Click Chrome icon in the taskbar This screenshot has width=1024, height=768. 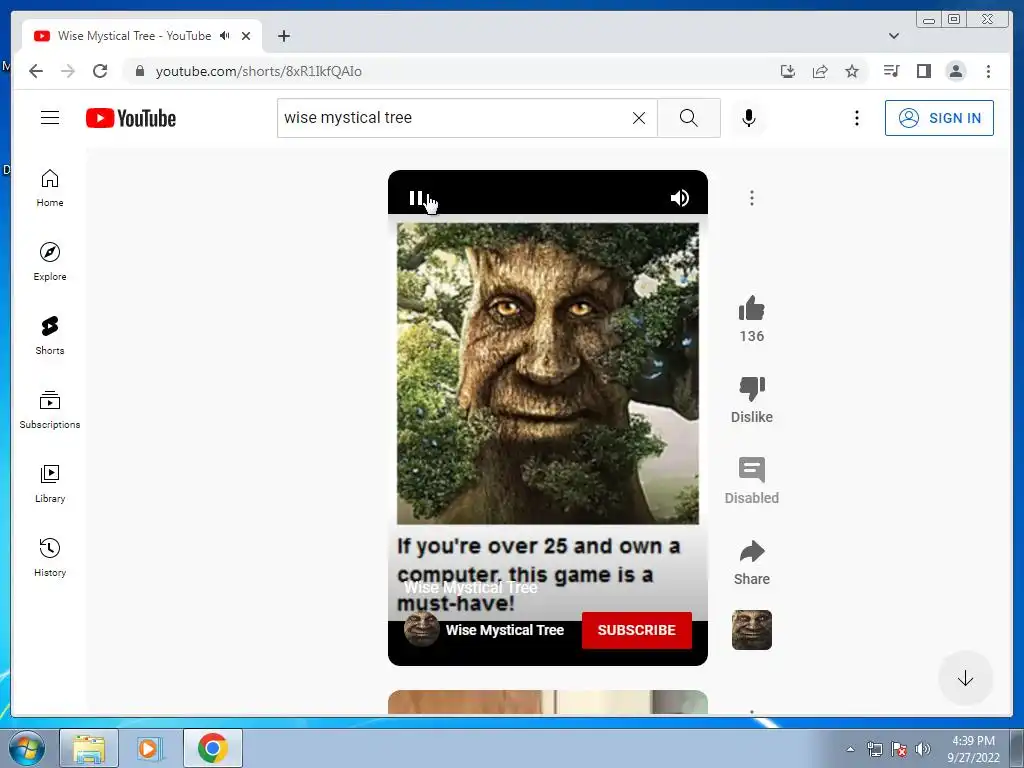(x=212, y=748)
